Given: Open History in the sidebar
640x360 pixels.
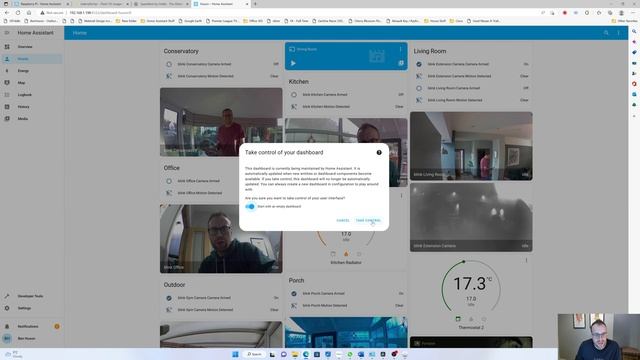Looking at the screenshot, I should (x=32, y=107).
